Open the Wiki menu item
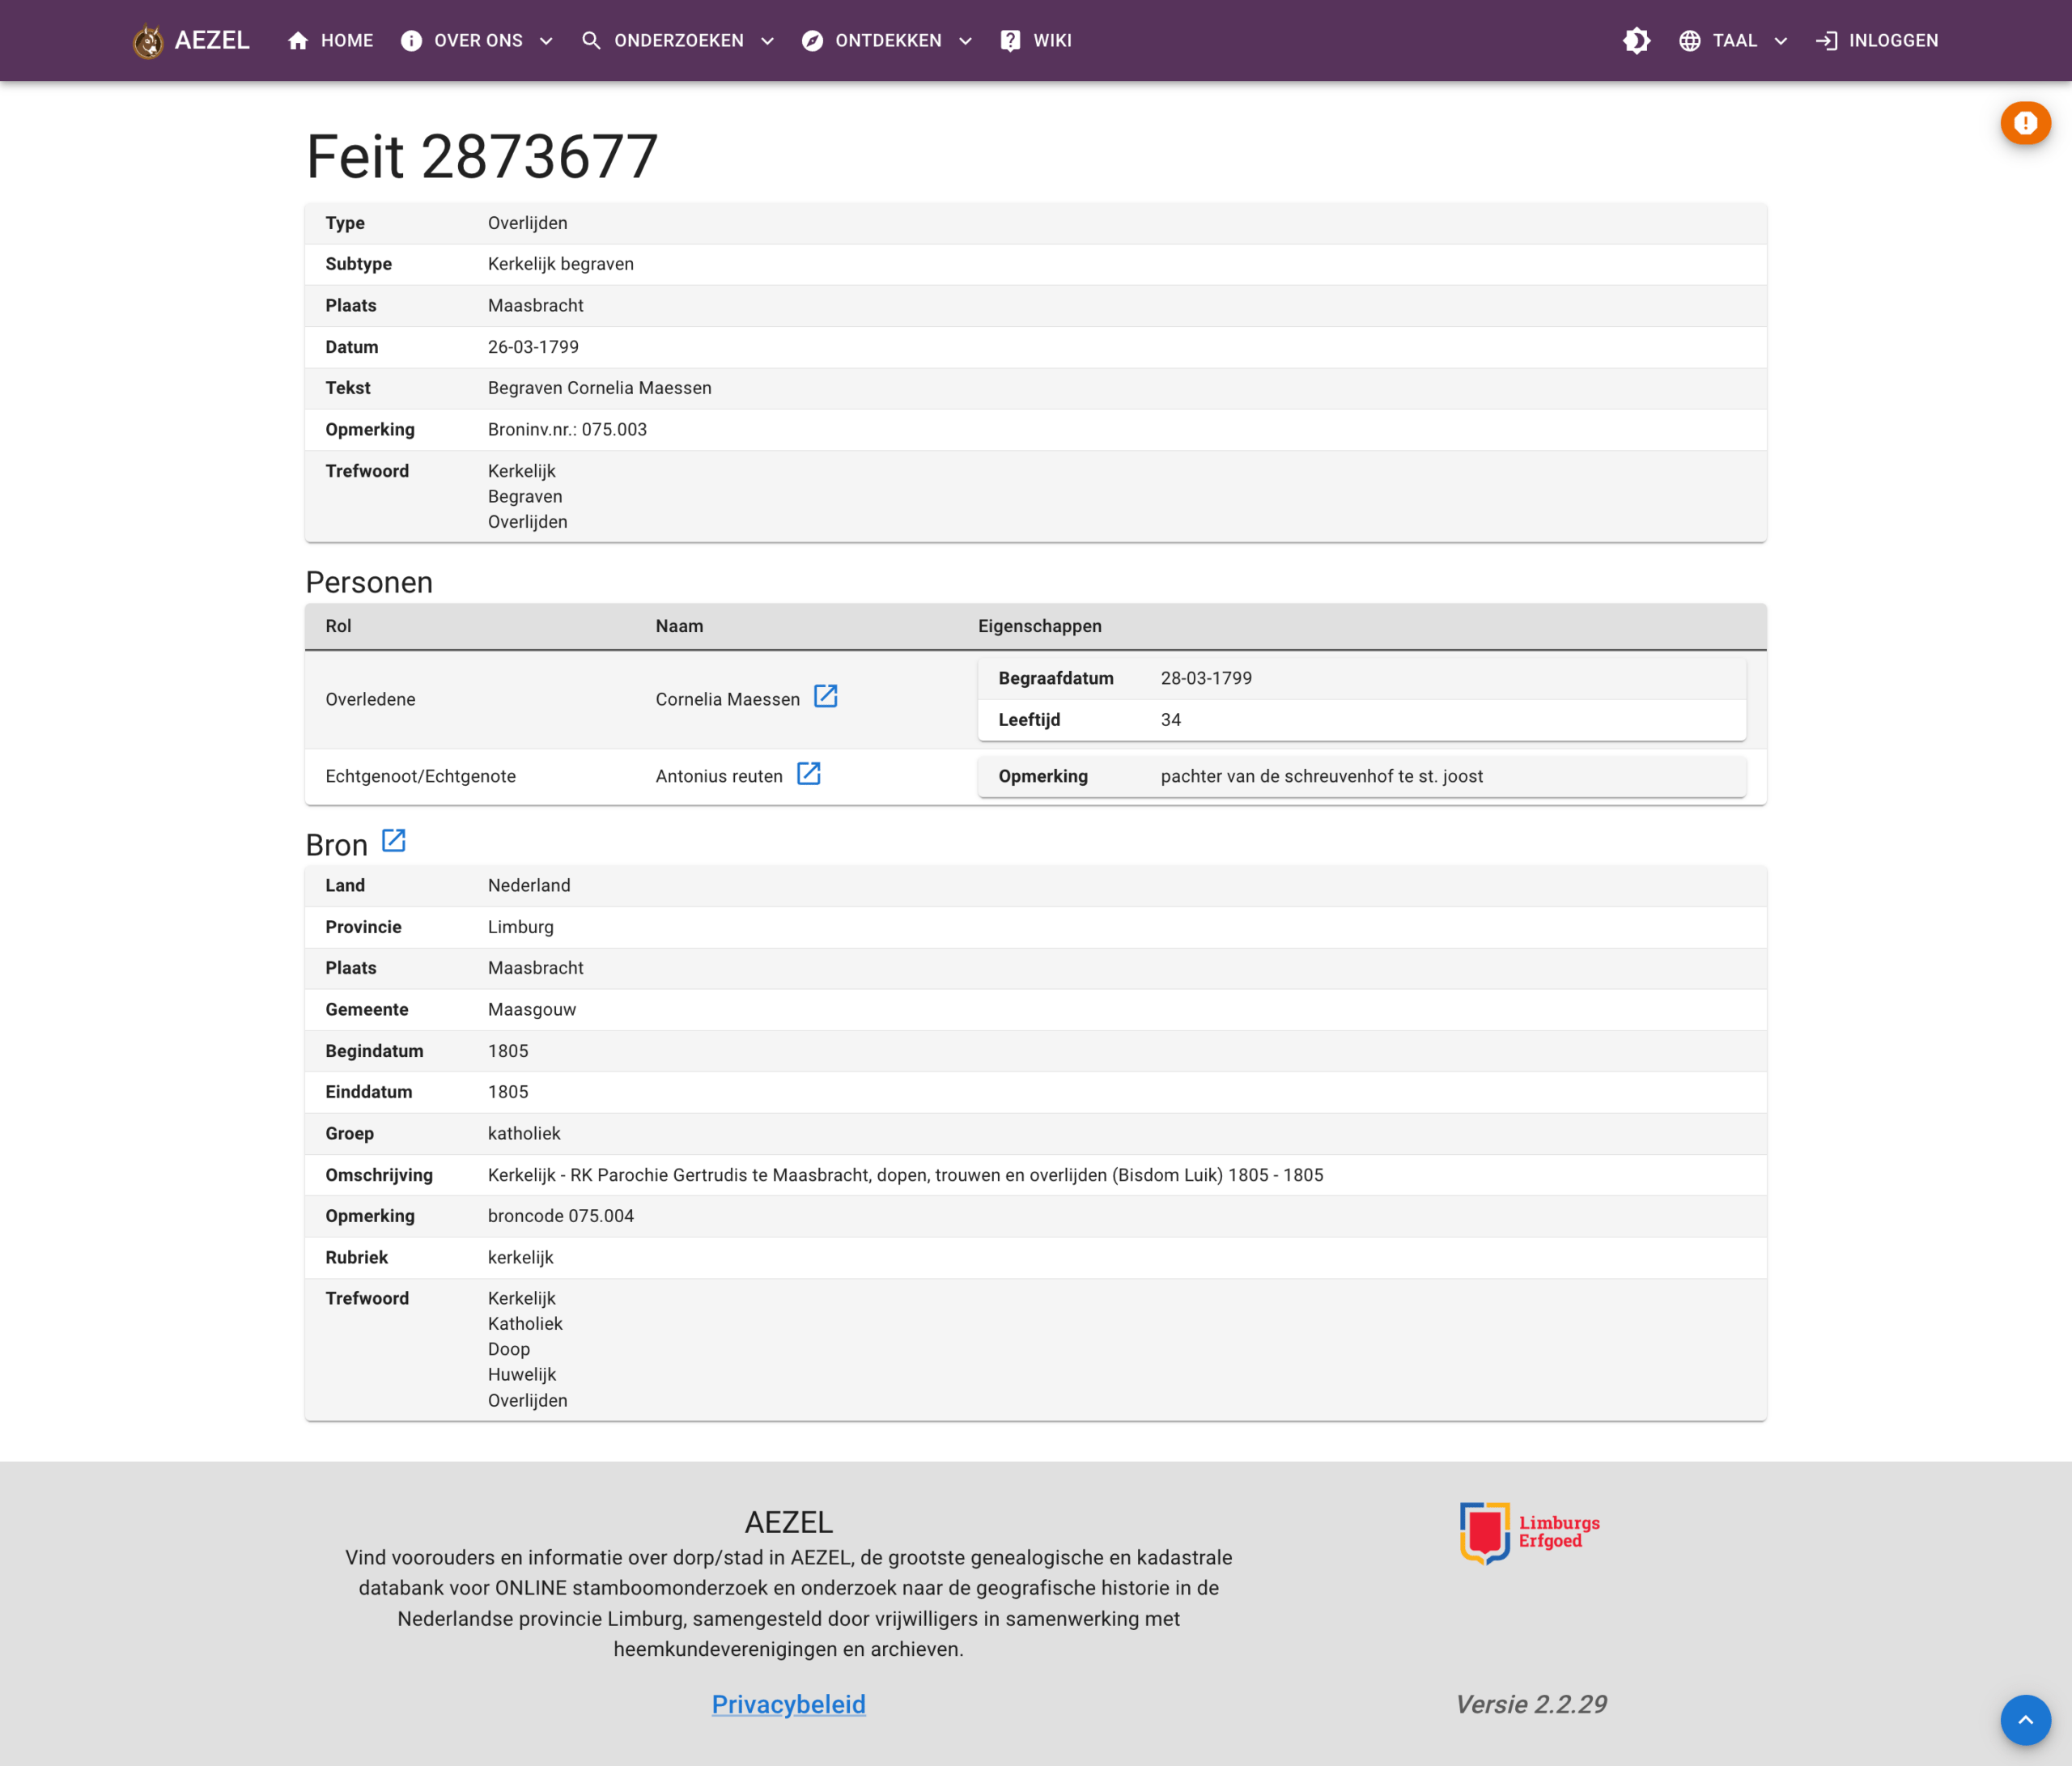 click(1036, 41)
